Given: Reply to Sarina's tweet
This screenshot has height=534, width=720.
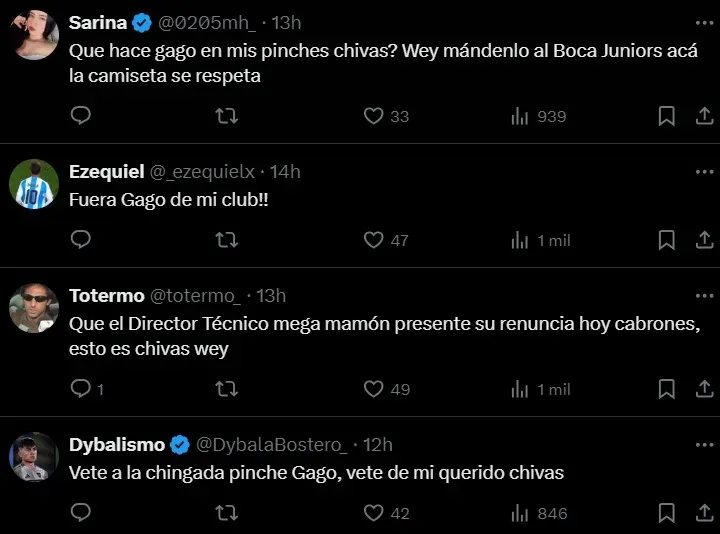Looking at the screenshot, I should click(81, 116).
